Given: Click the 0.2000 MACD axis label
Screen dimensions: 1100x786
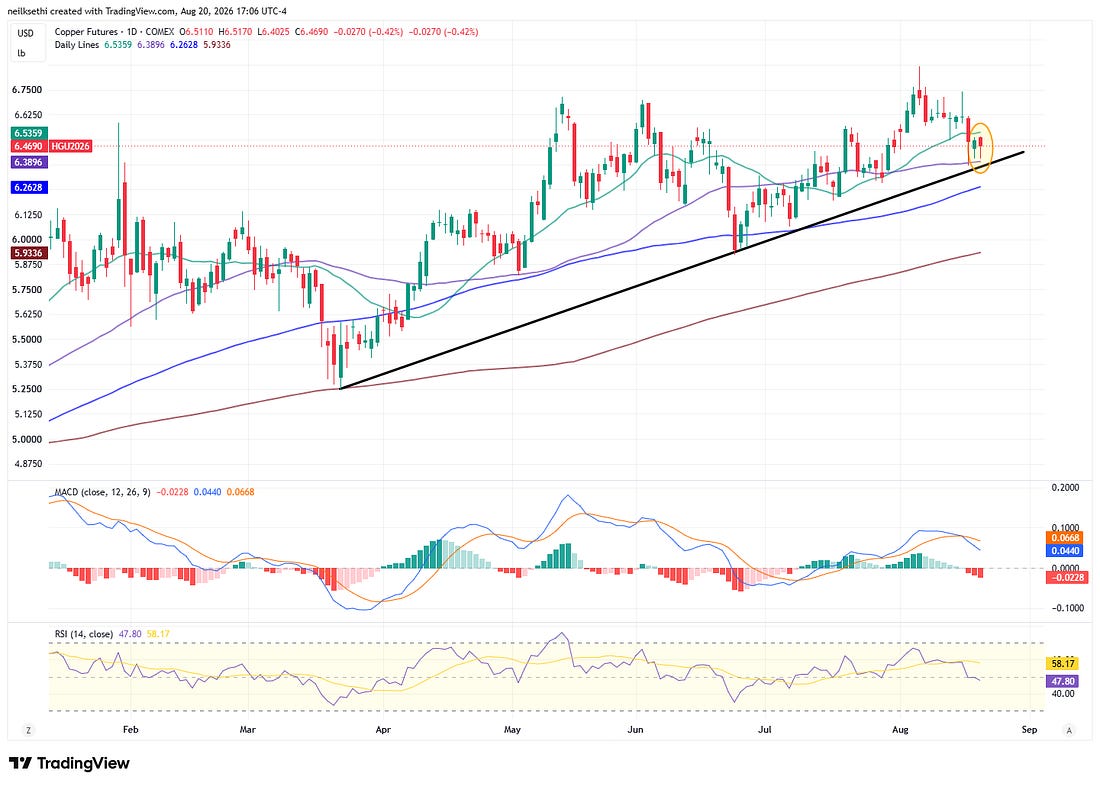Looking at the screenshot, I should pos(1065,488).
